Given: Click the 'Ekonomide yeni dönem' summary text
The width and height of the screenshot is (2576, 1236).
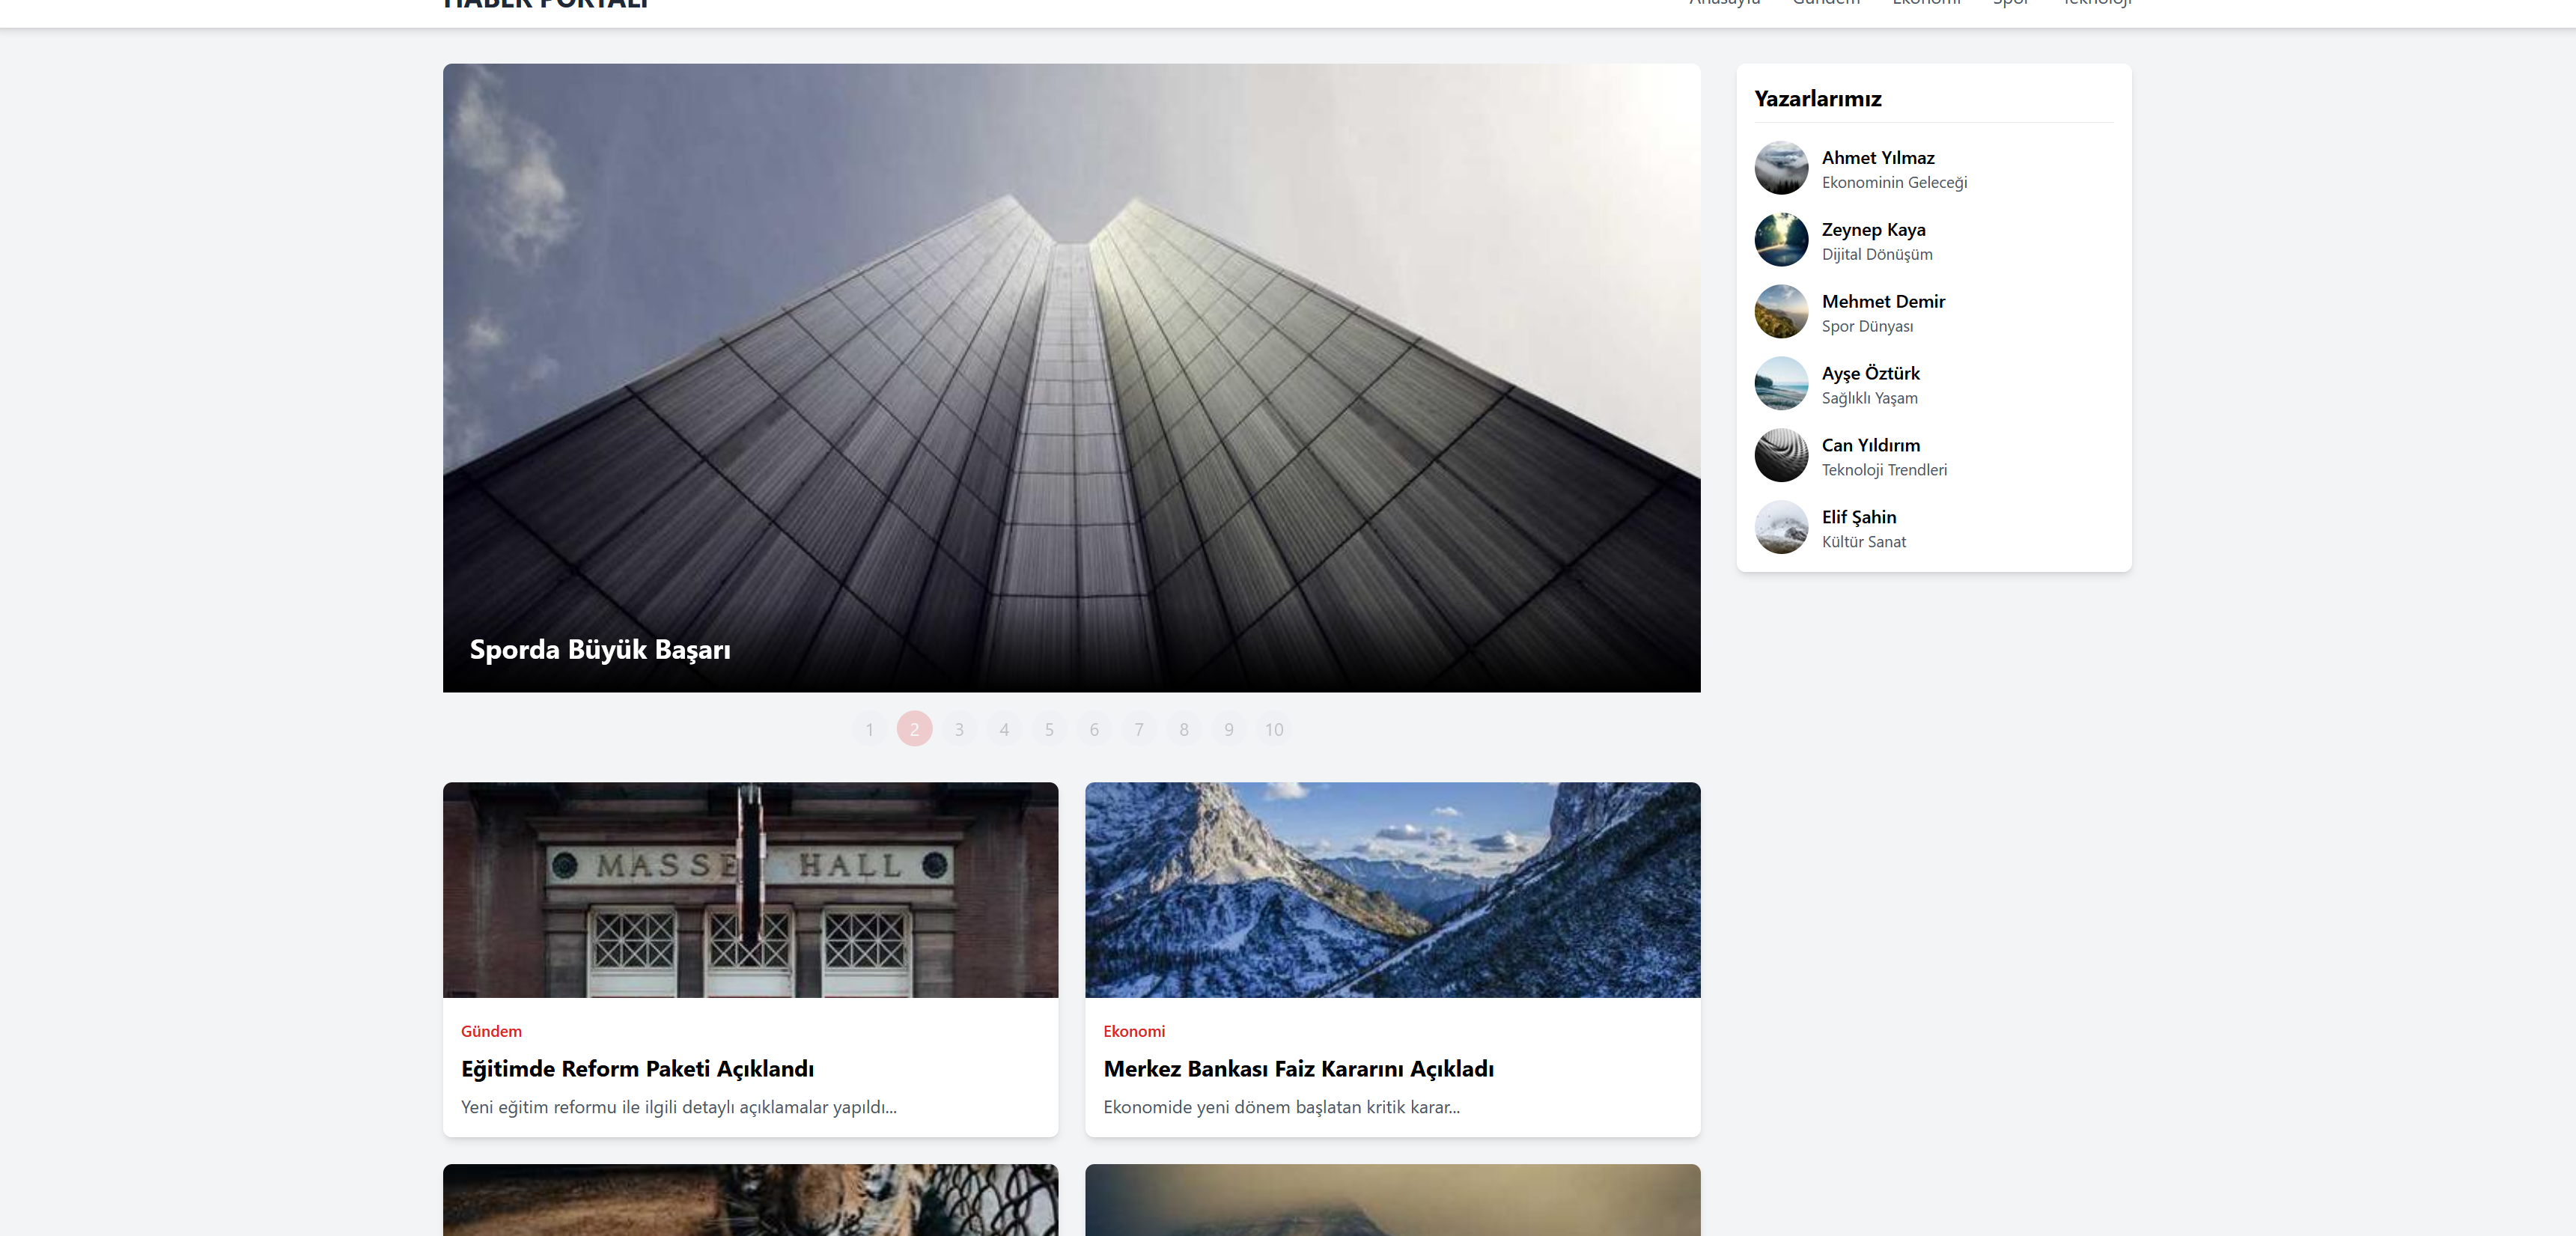Looking at the screenshot, I should click(x=1281, y=1107).
